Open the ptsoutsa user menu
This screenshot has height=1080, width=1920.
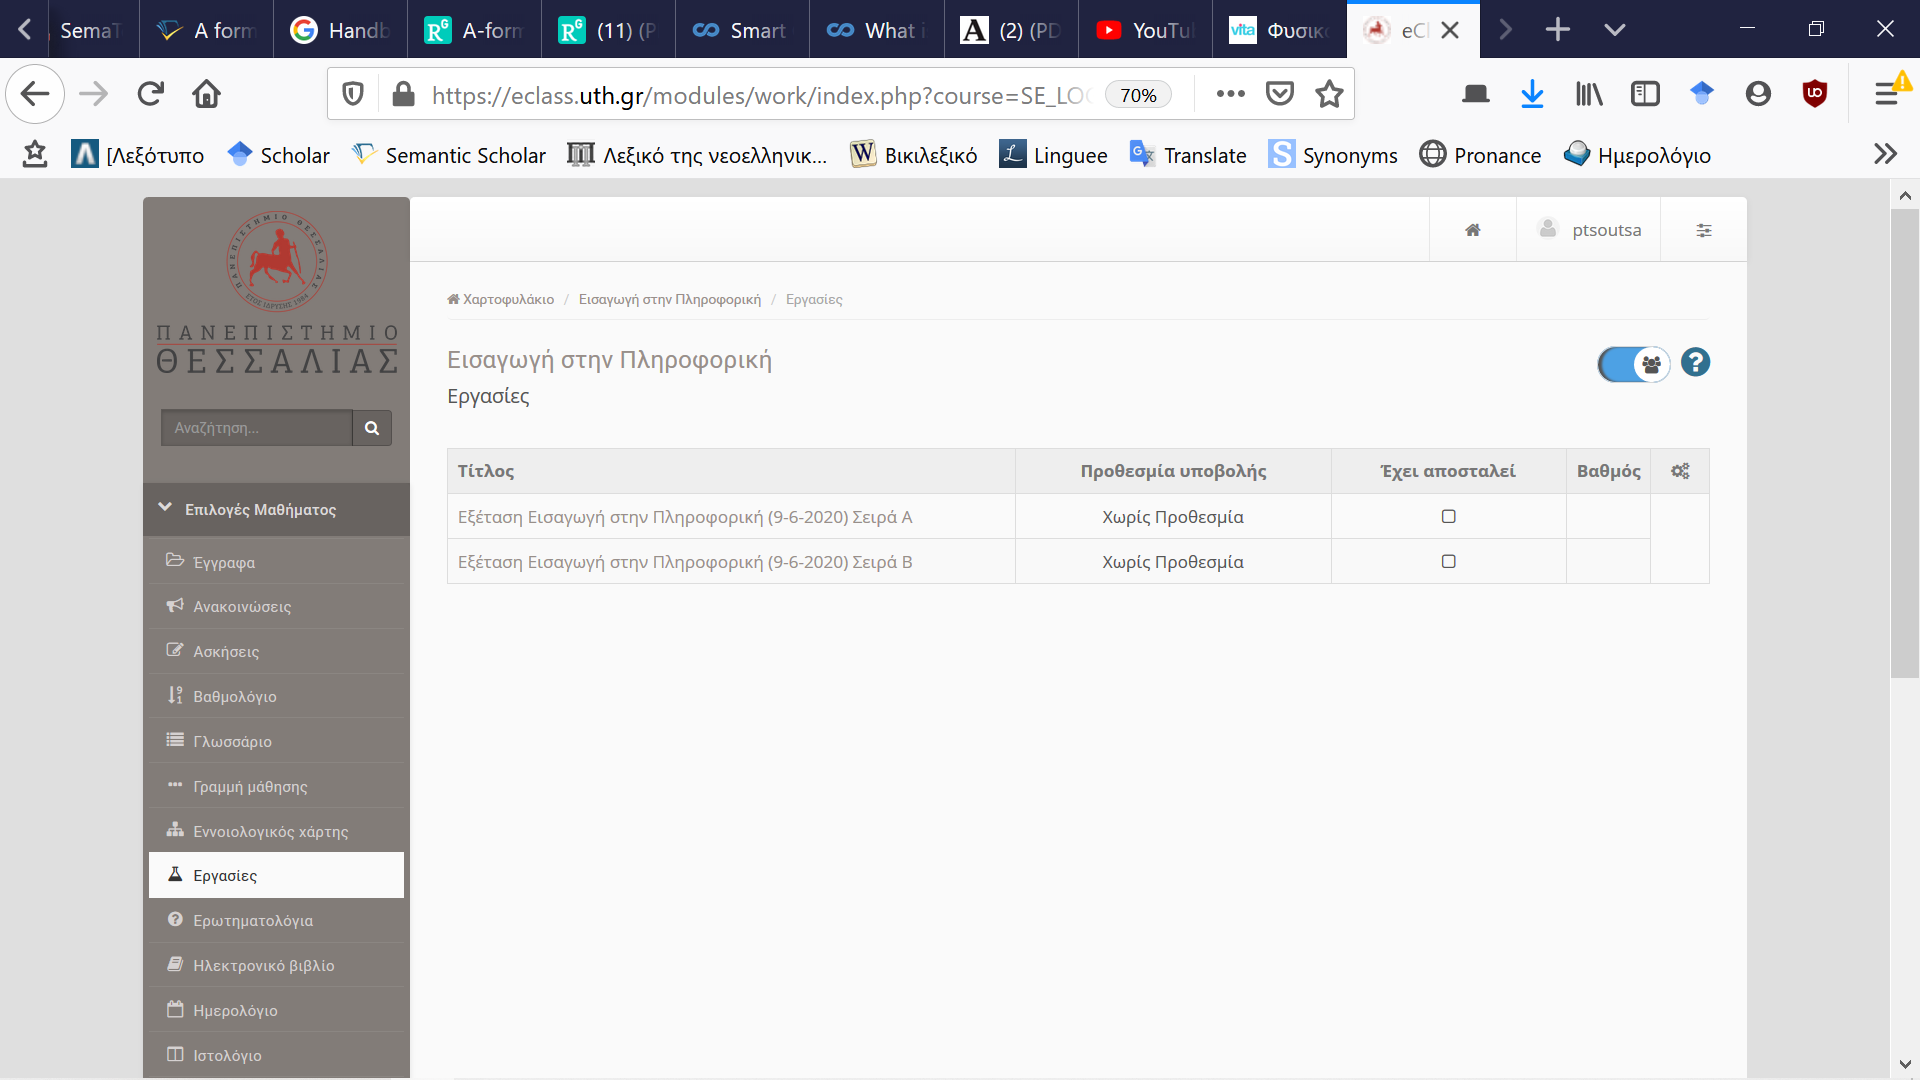1589,230
